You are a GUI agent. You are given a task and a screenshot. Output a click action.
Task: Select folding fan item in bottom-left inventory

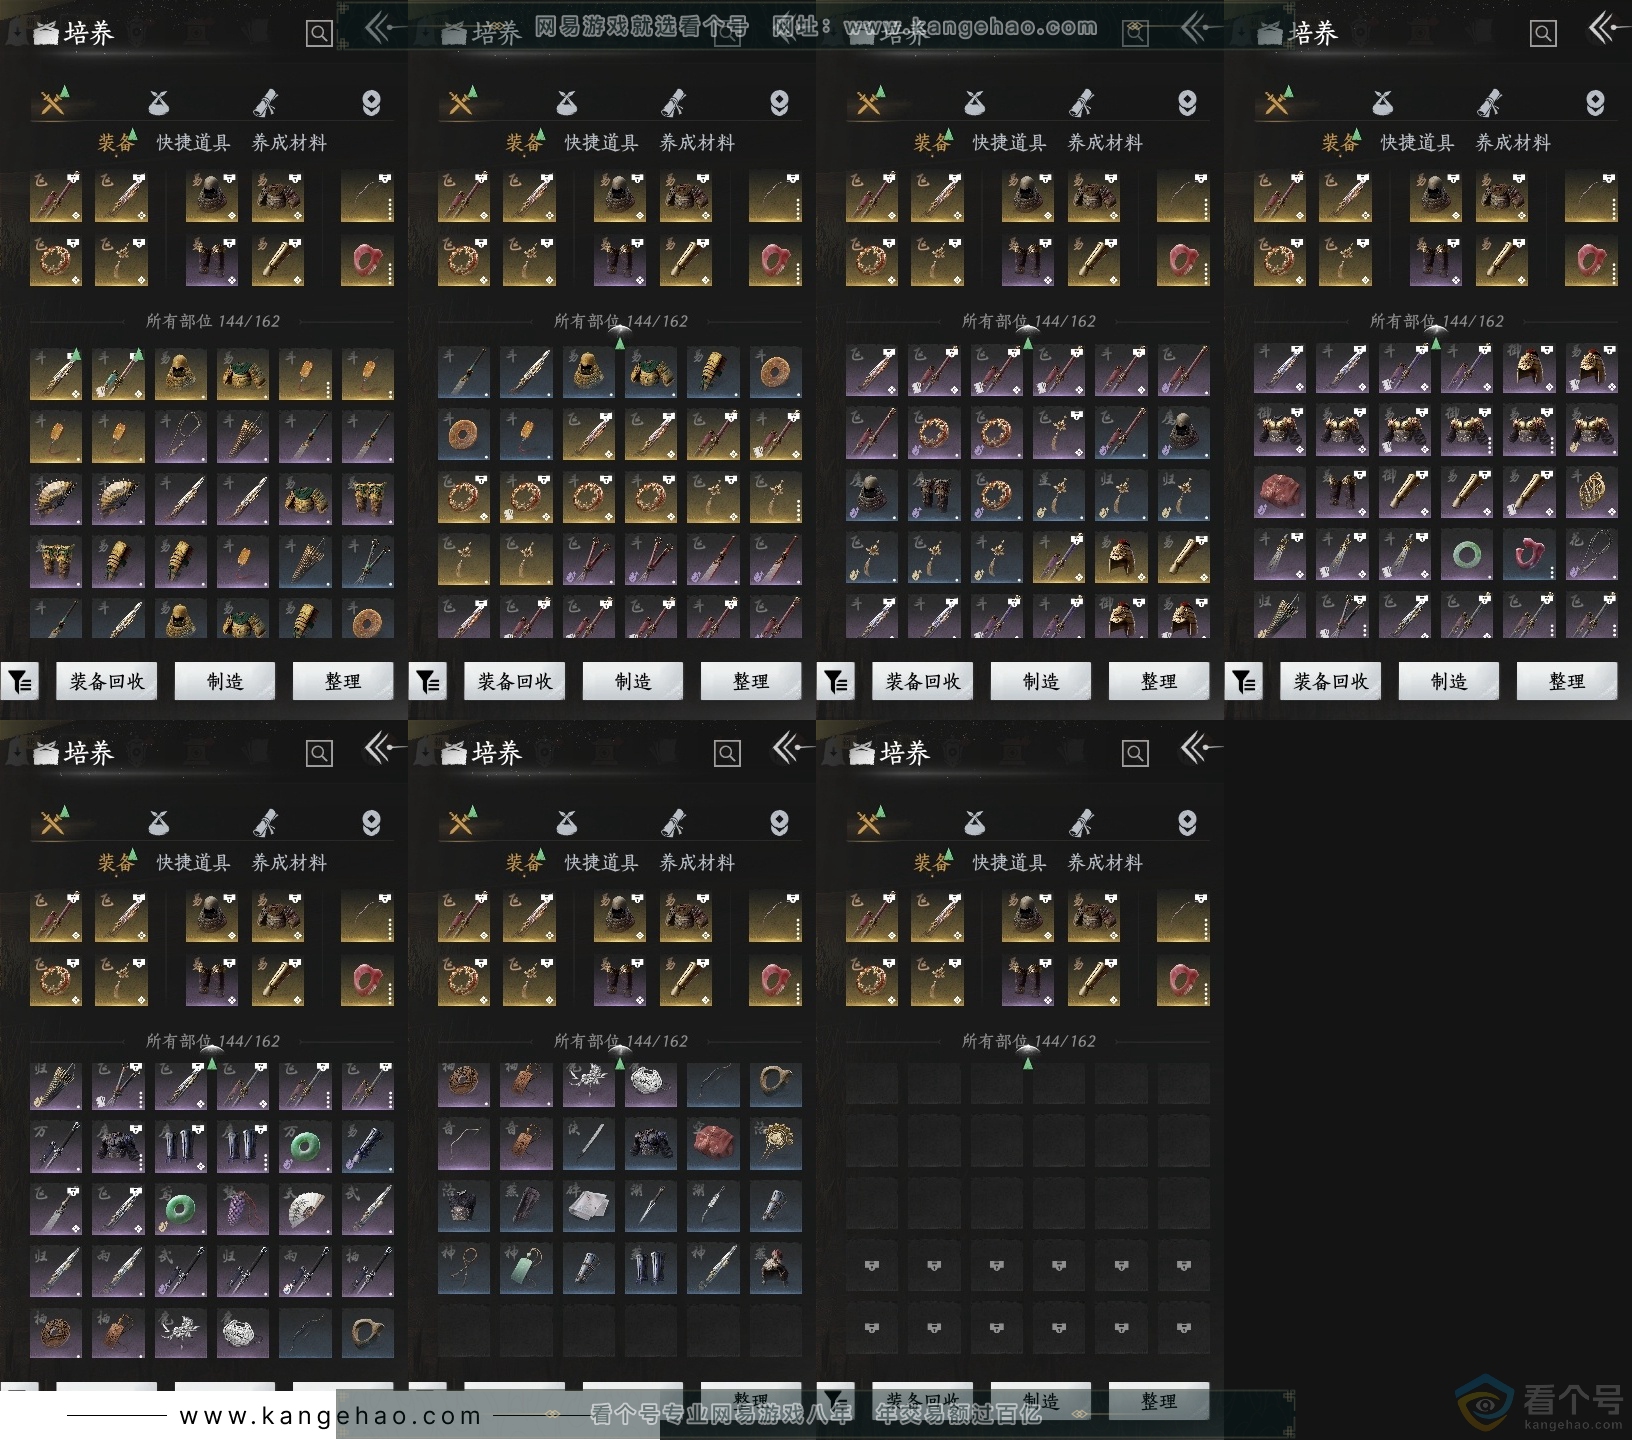click(x=305, y=1208)
